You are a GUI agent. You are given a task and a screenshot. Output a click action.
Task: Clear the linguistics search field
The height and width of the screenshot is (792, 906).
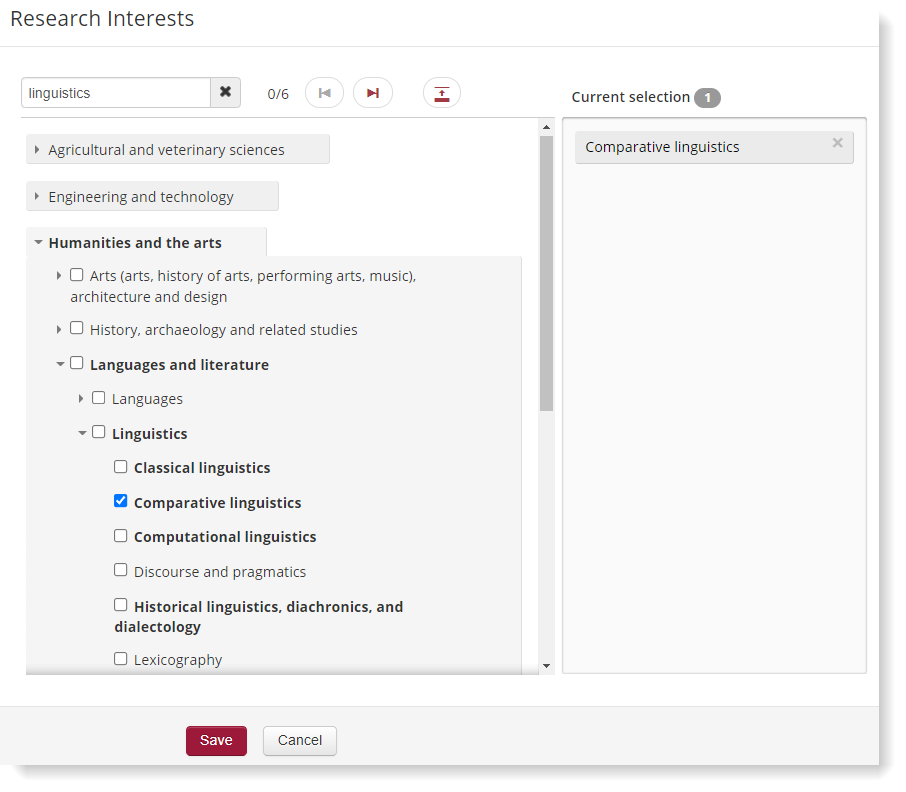[225, 93]
